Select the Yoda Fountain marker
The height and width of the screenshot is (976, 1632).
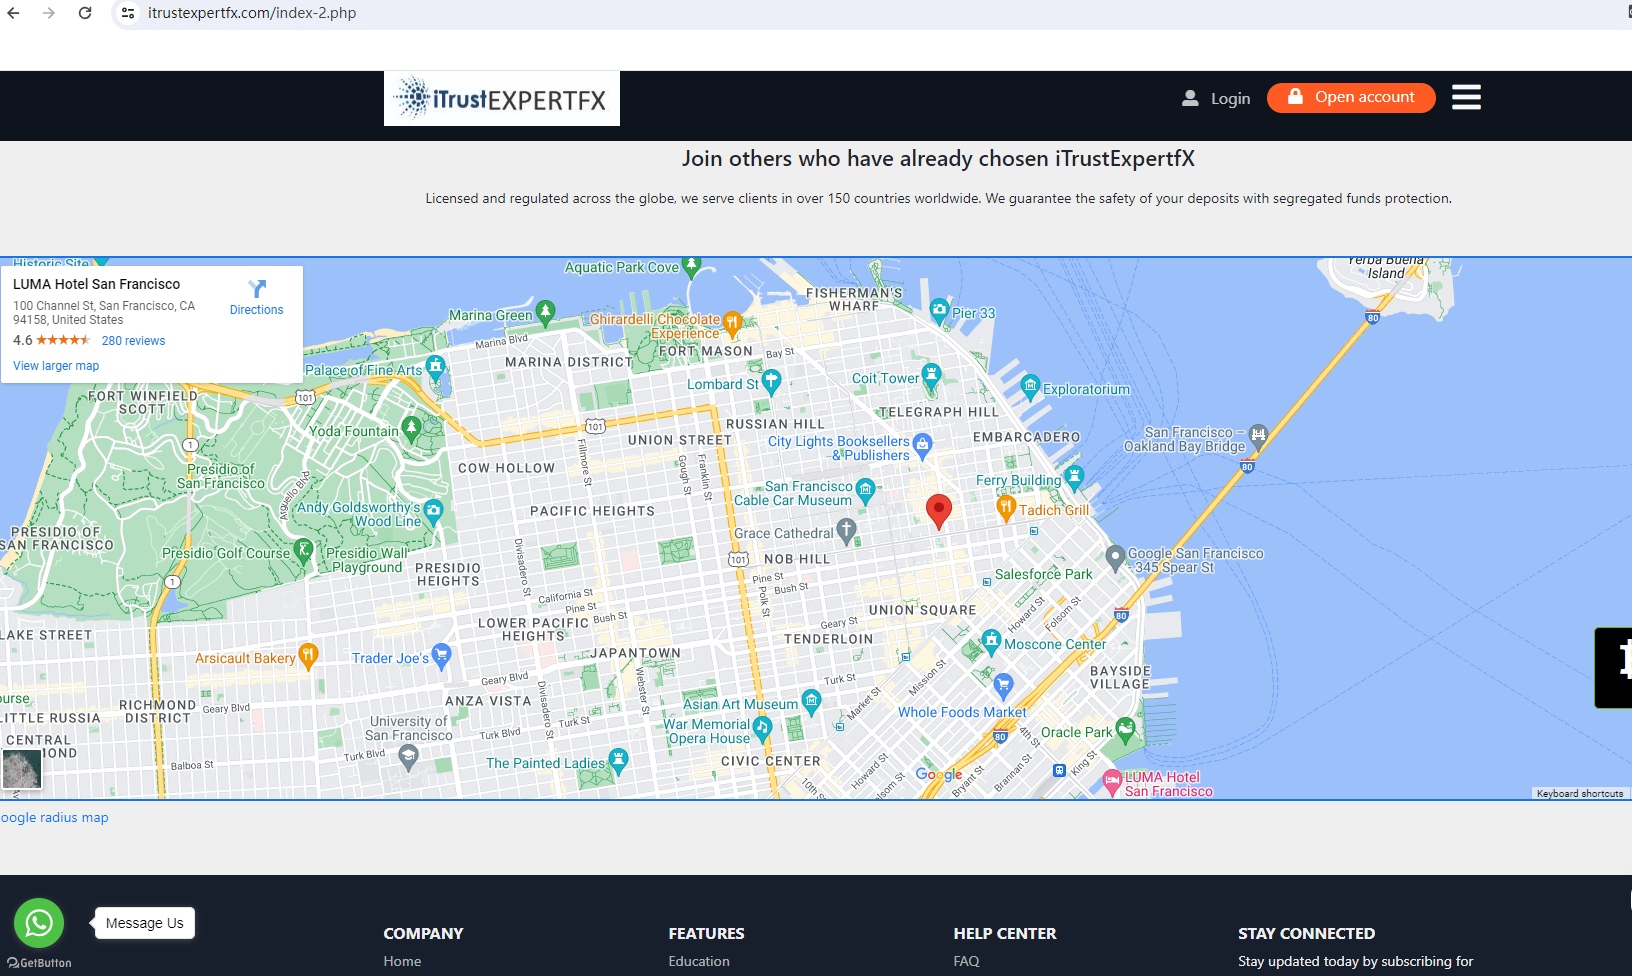pyautogui.click(x=411, y=429)
